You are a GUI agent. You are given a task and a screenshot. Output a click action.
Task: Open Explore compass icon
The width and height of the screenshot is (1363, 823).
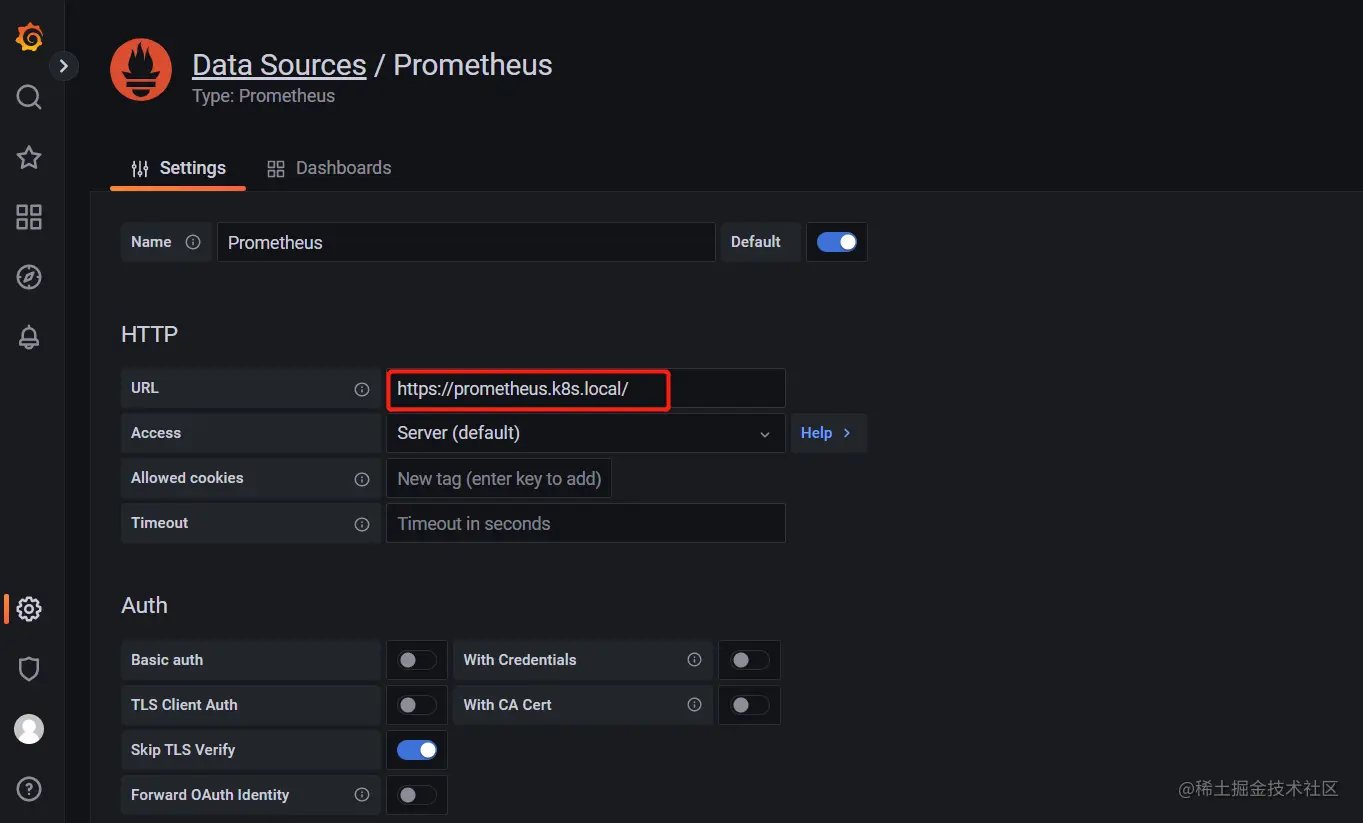click(29, 277)
